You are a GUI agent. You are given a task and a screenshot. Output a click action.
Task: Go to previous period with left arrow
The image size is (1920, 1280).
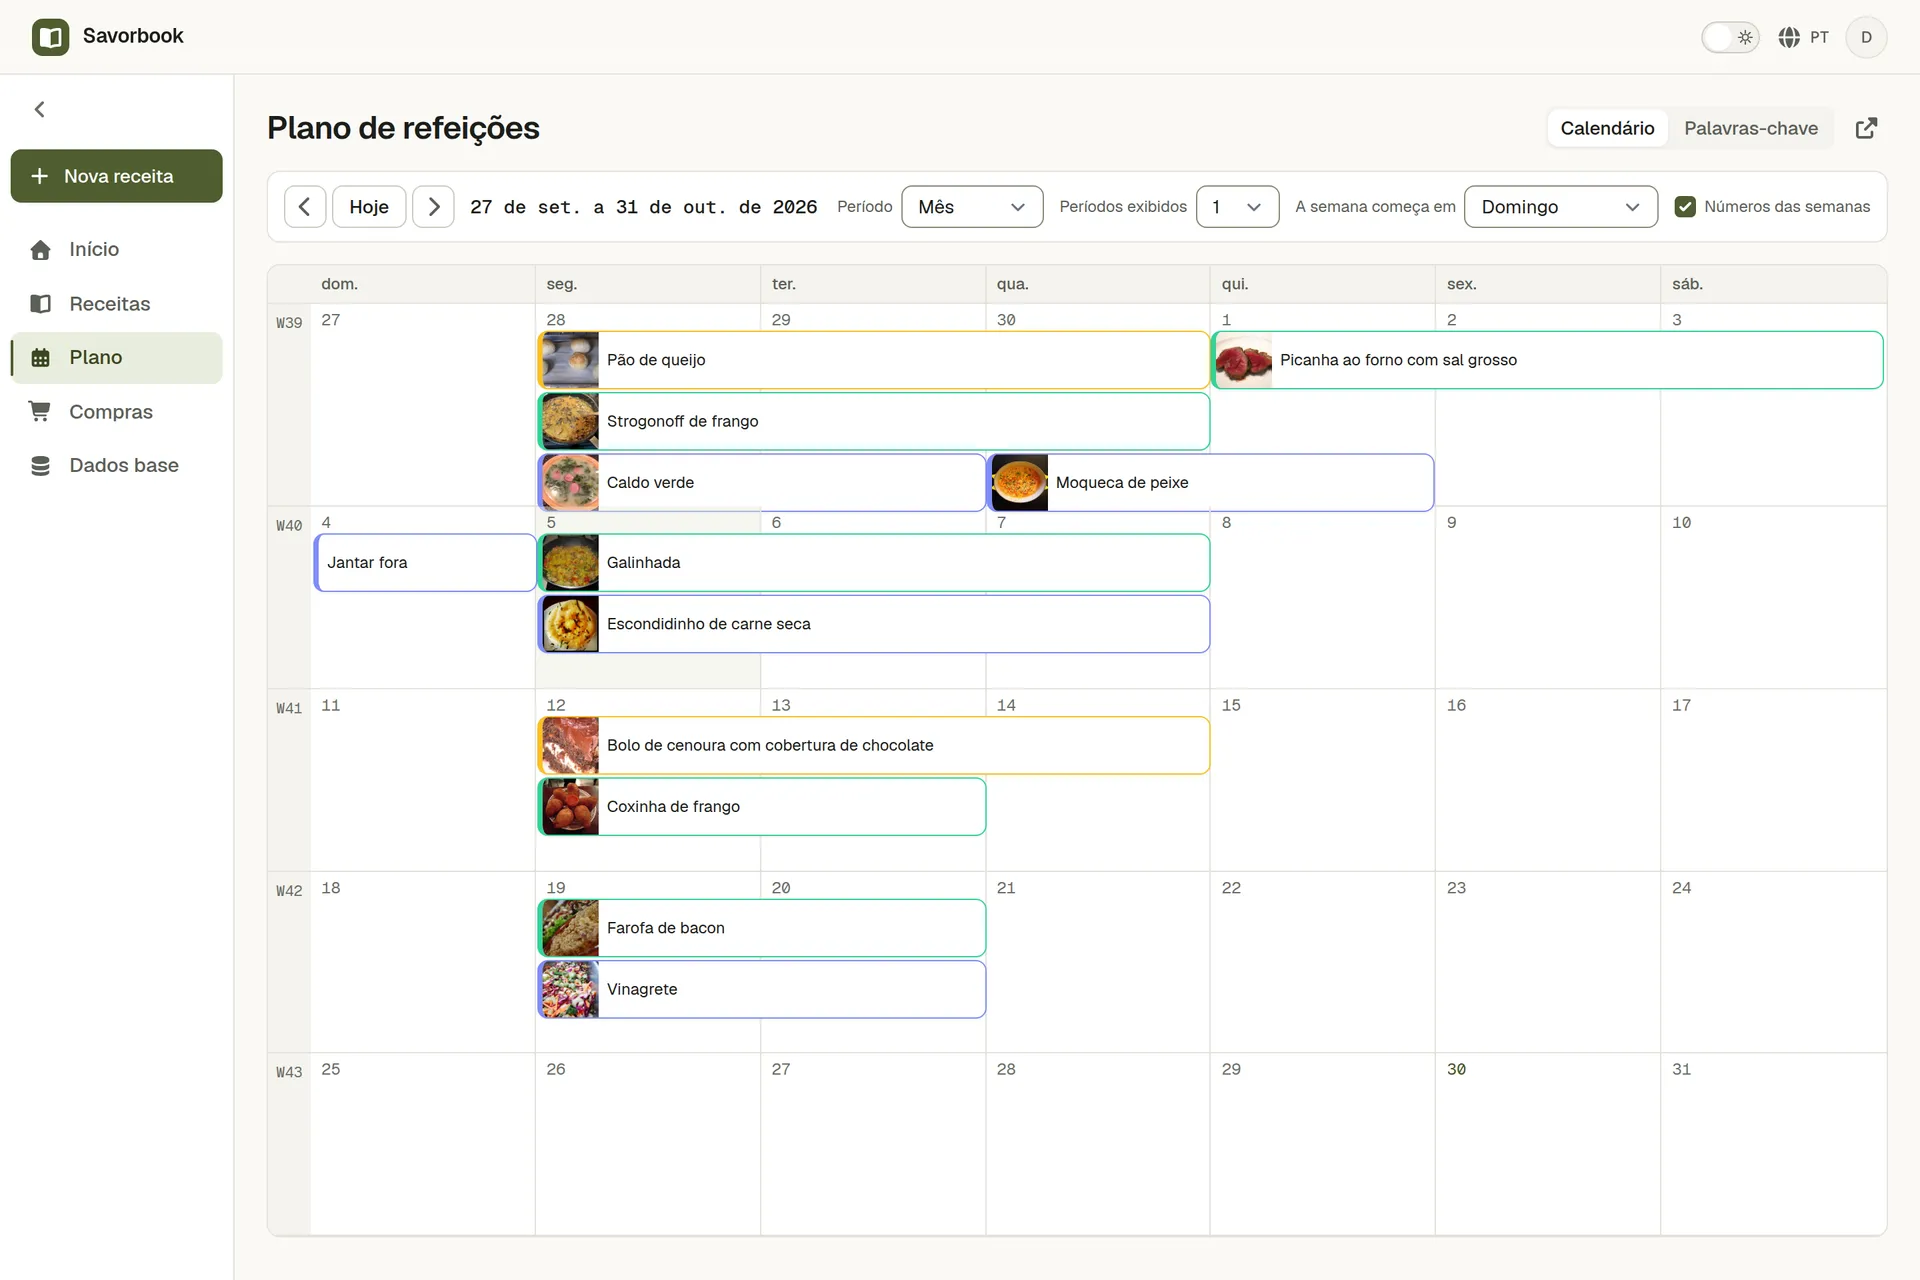(305, 207)
